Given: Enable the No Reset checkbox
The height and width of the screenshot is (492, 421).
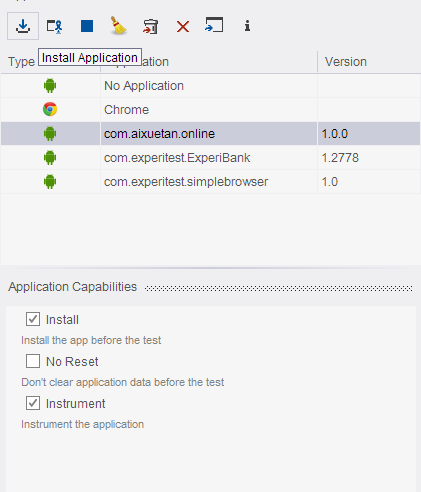Looking at the screenshot, I should tap(33, 361).
